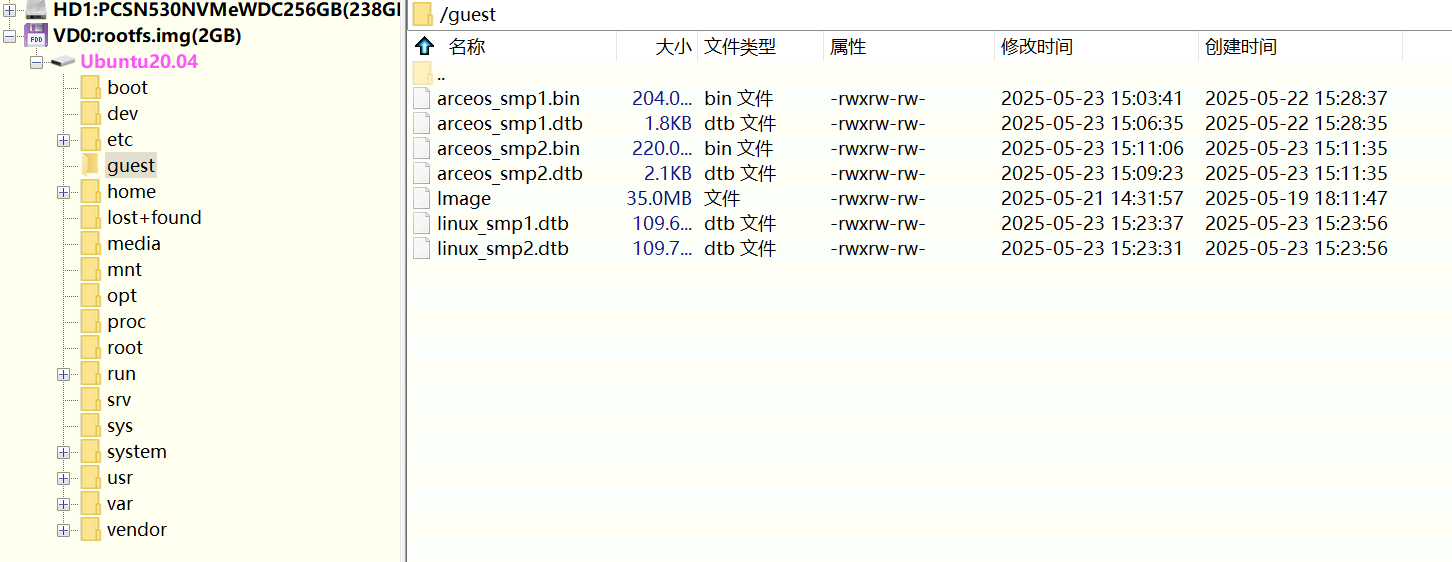
Task: Expand the home folder in tree
Action: (64, 192)
